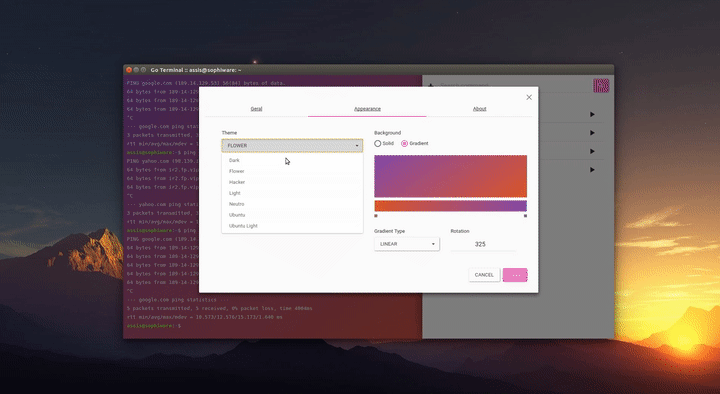Viewport: 720px width, 394px height.
Task: Click the pink confirm button
Action: 515,275
